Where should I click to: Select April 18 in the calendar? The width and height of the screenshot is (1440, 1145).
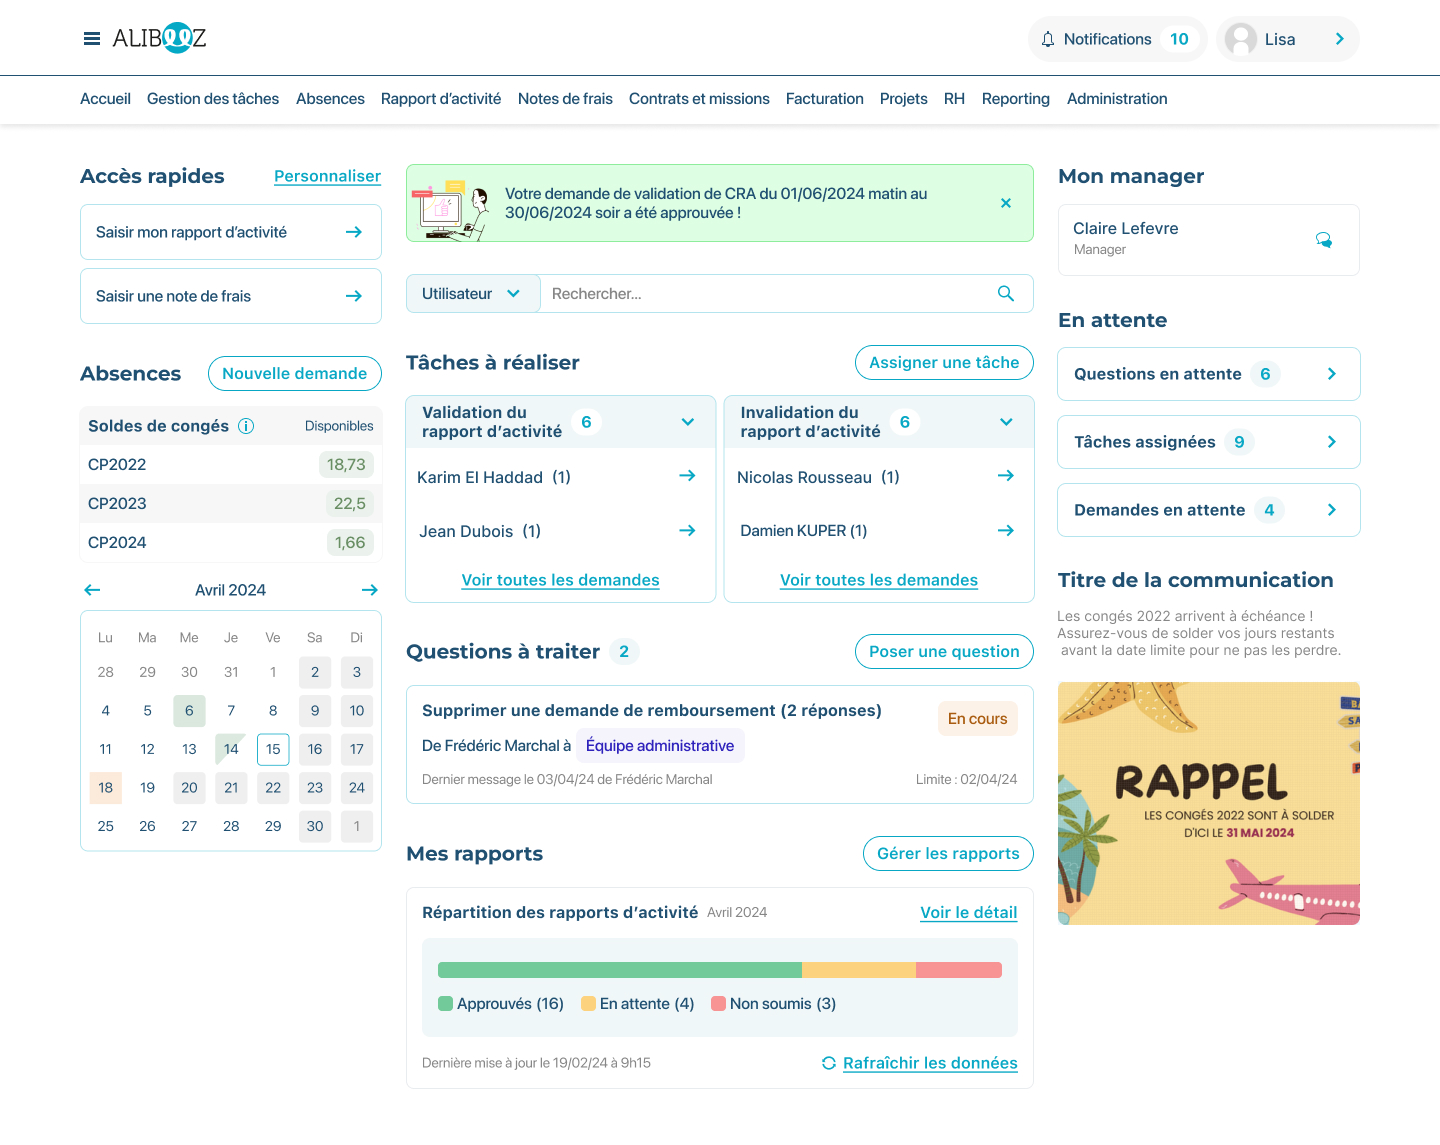pos(105,788)
